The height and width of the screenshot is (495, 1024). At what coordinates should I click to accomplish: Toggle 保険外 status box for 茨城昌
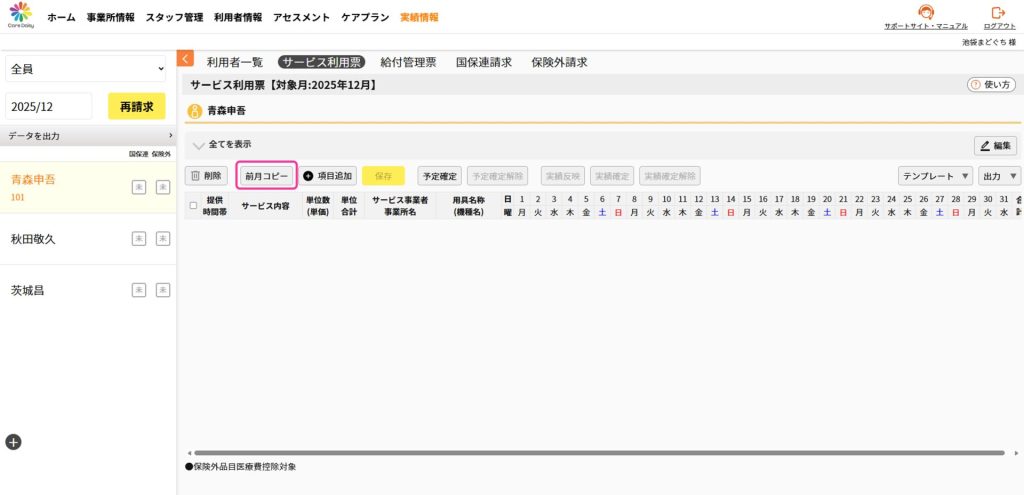162,290
